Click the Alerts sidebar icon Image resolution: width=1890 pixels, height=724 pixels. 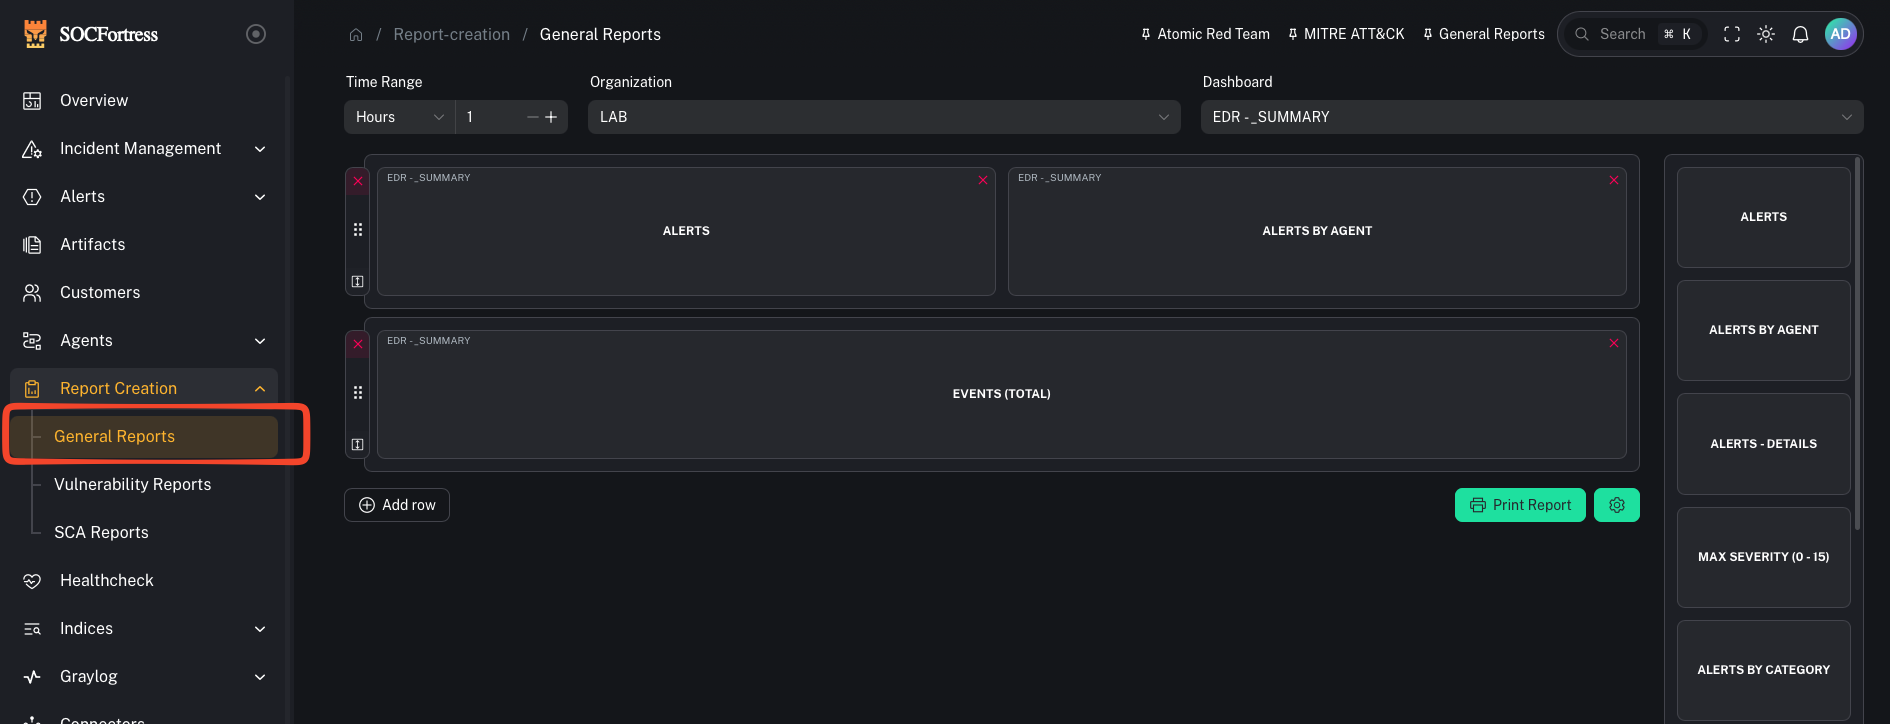click(32, 196)
